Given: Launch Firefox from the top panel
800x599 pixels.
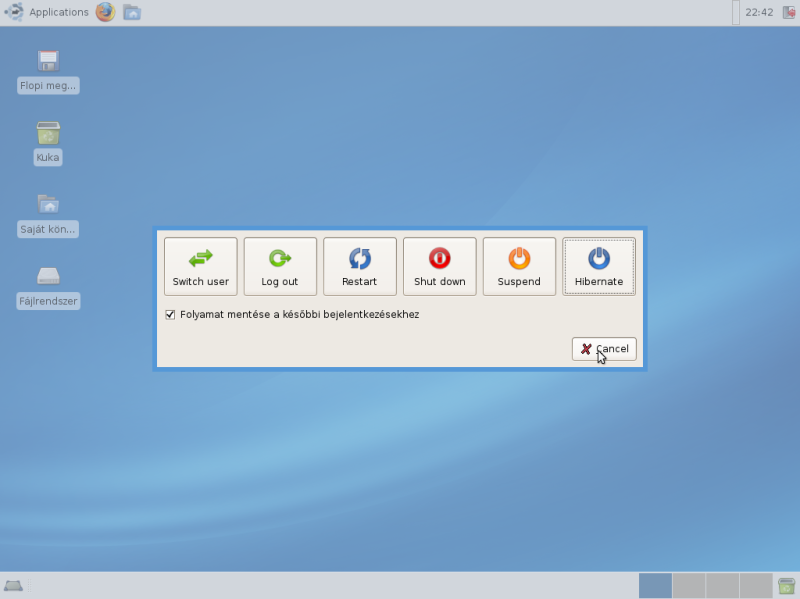Looking at the screenshot, I should pyautogui.click(x=105, y=12).
